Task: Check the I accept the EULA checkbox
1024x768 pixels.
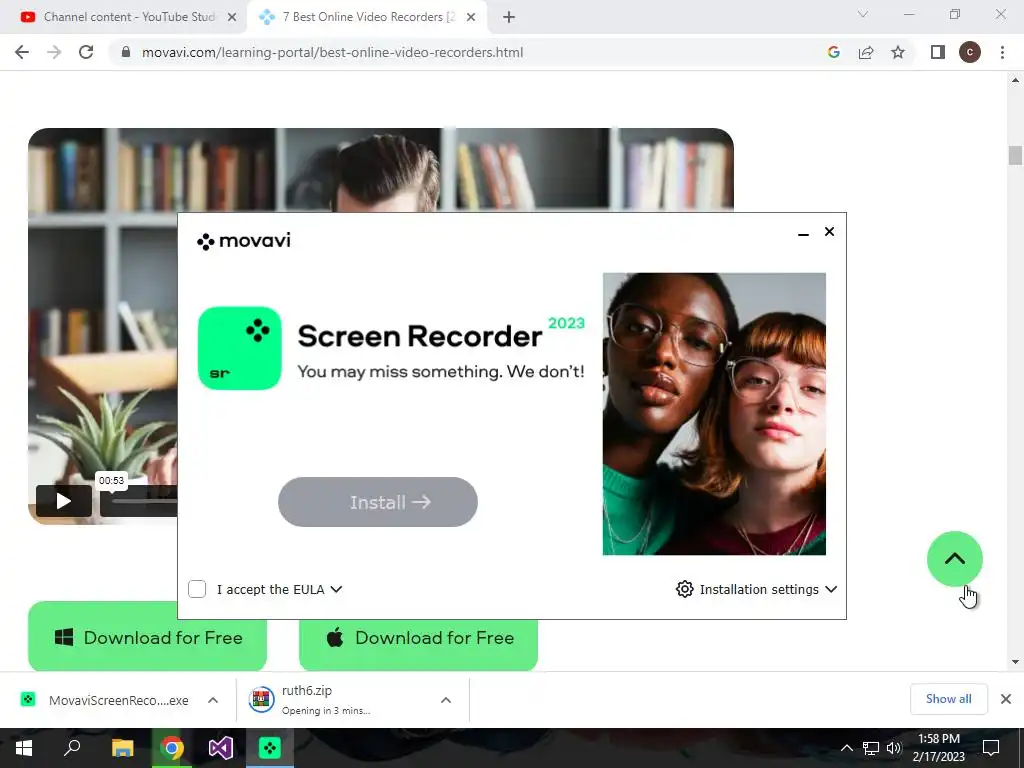Action: 197,589
